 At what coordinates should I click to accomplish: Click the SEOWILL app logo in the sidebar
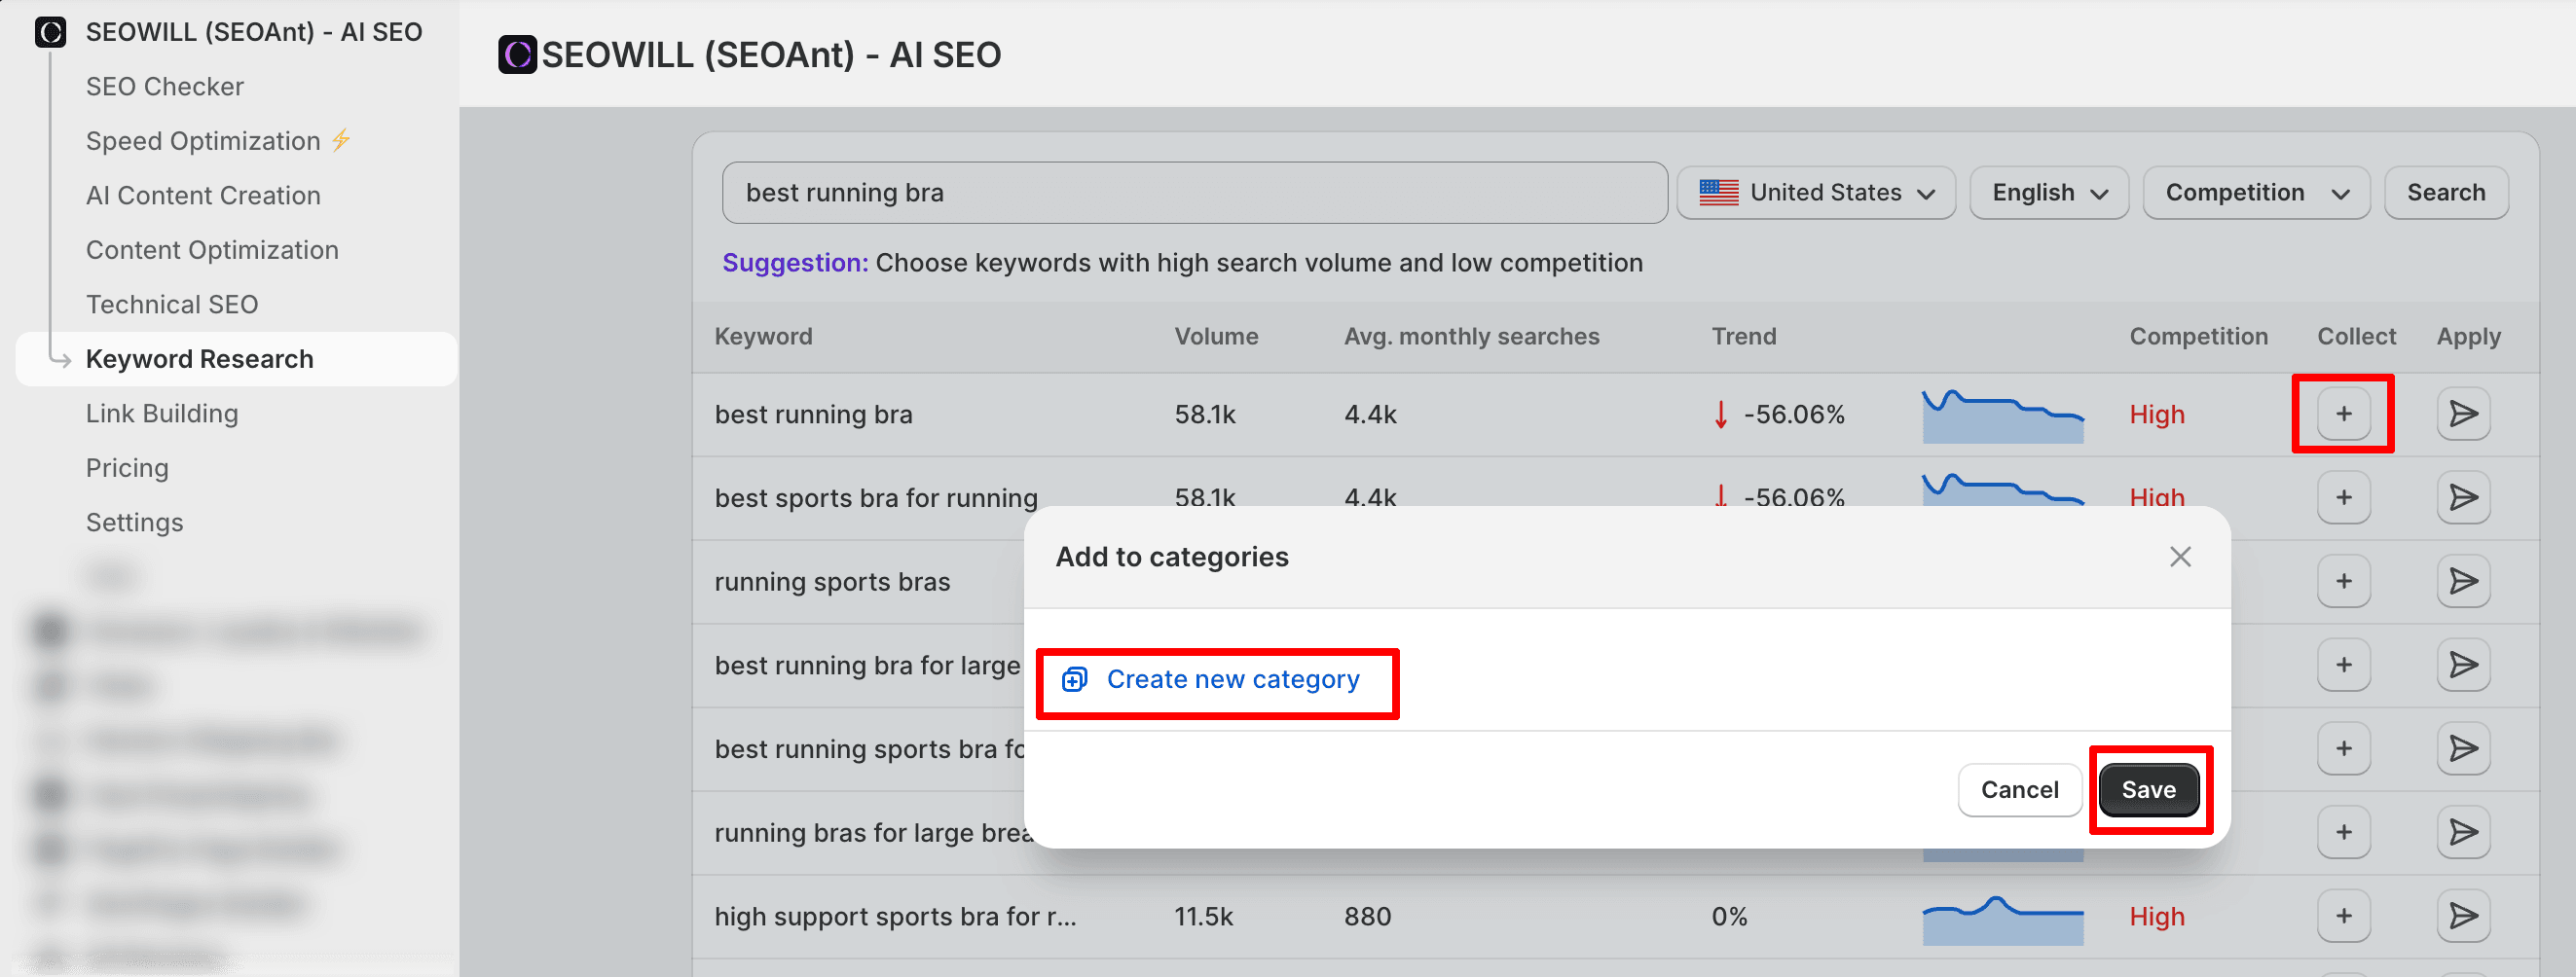click(50, 32)
